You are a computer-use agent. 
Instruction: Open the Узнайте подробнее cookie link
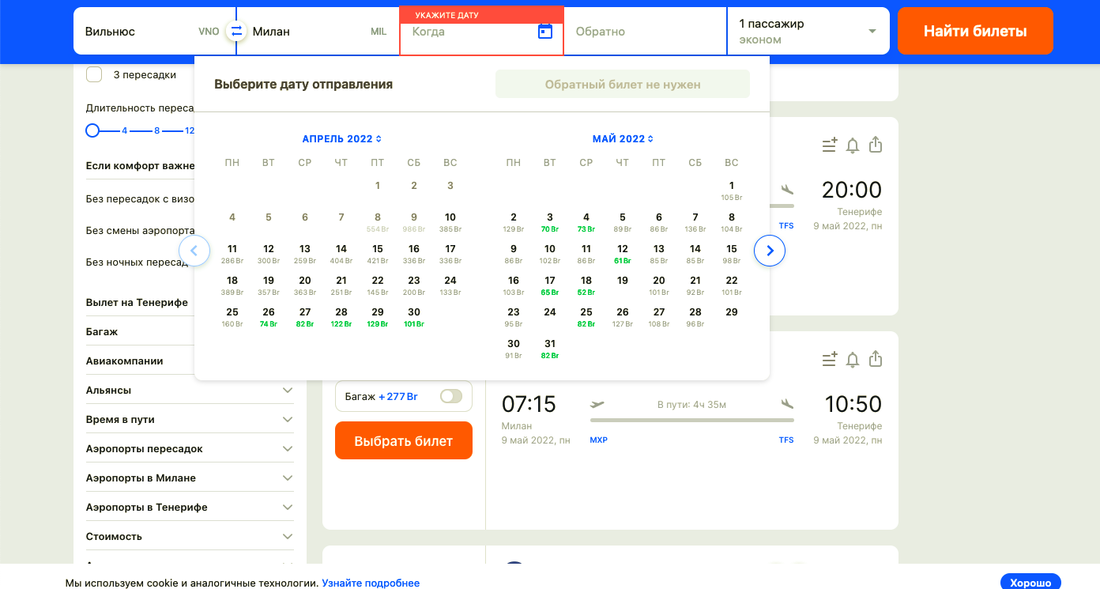tap(370, 583)
